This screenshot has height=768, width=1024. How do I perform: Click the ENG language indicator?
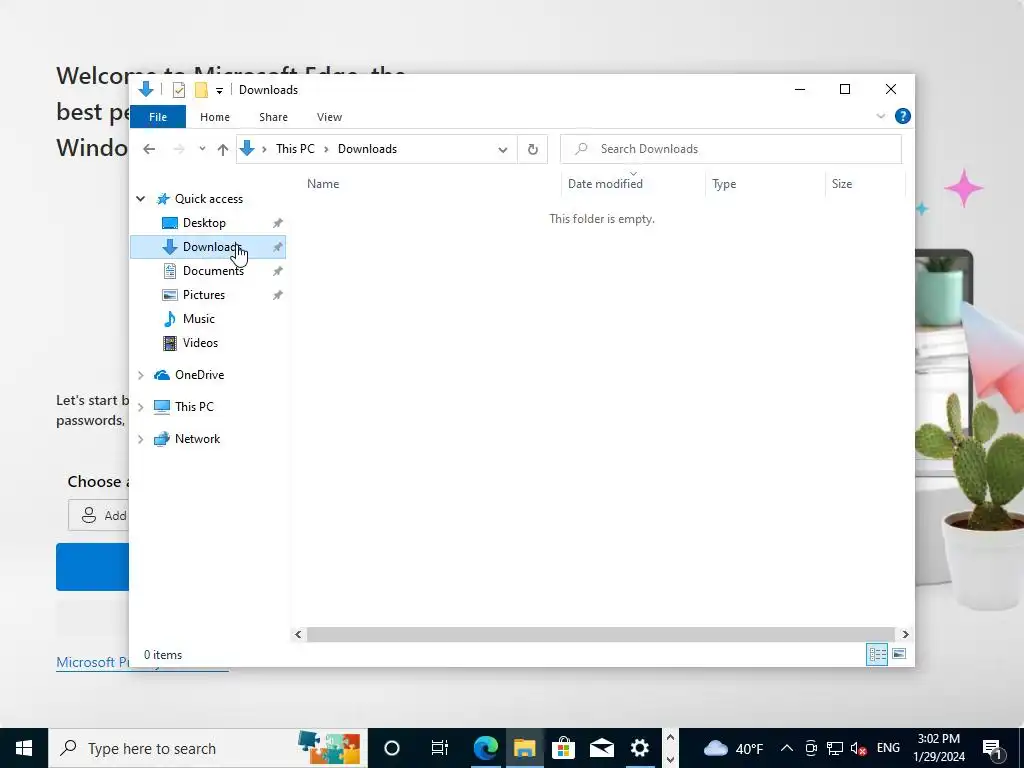click(888, 748)
